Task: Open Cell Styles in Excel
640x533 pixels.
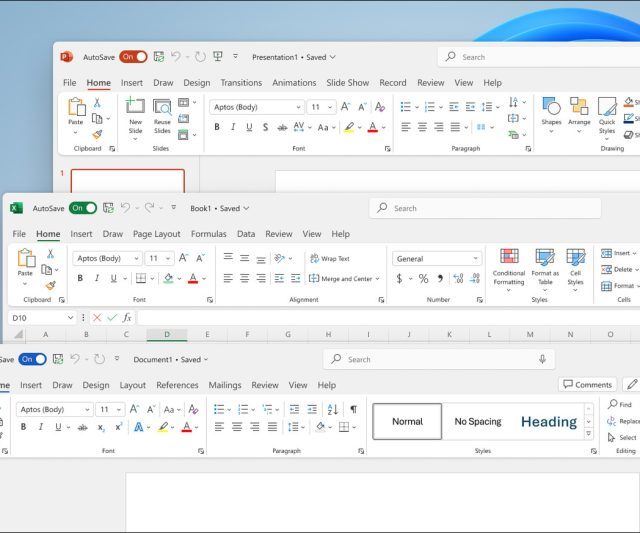Action: point(576,269)
